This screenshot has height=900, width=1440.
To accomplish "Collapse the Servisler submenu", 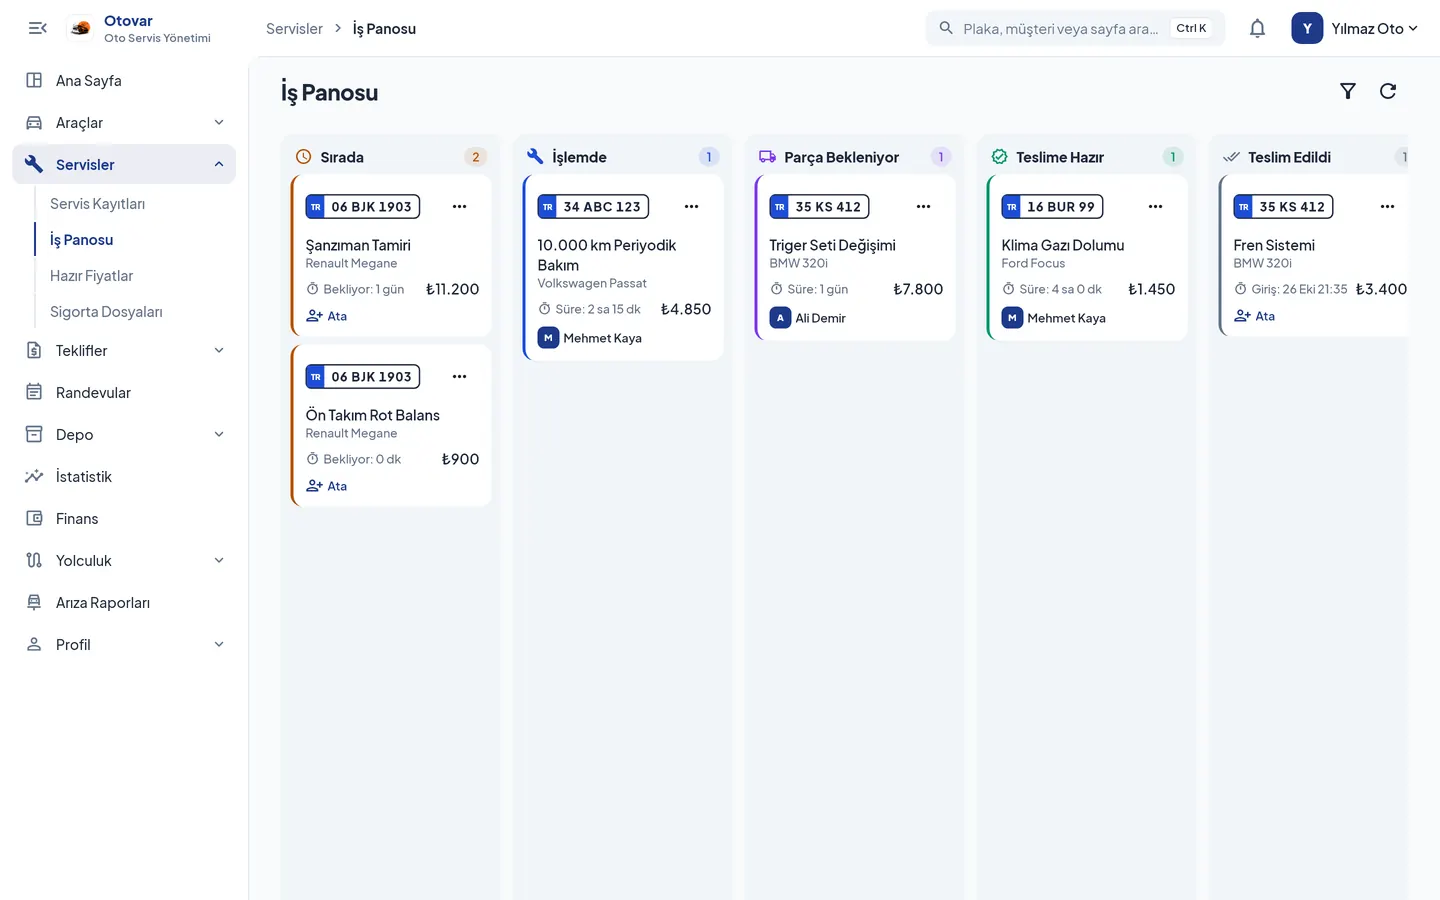I will 219,164.
